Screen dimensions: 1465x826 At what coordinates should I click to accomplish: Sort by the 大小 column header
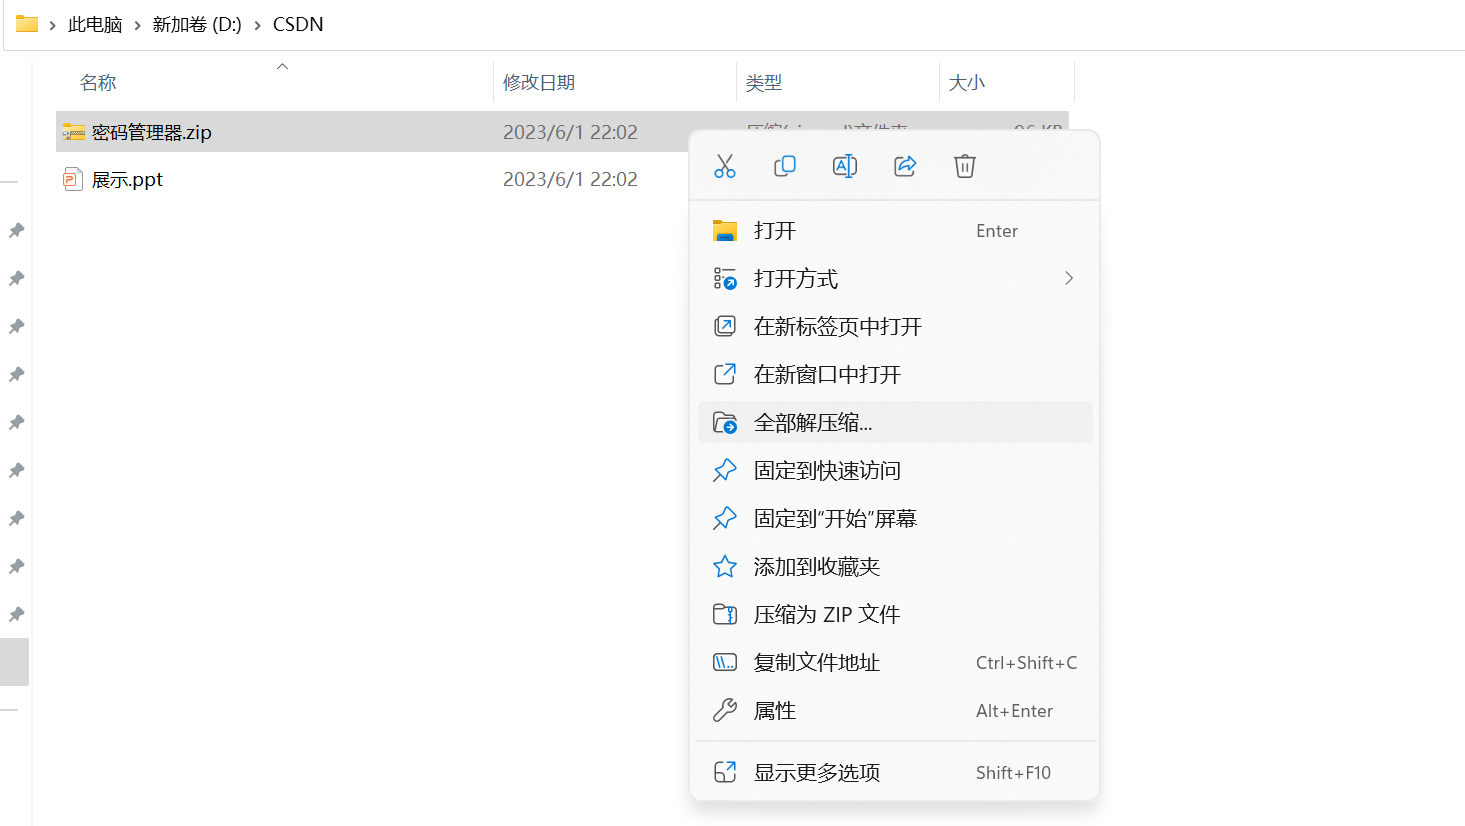pos(967,83)
